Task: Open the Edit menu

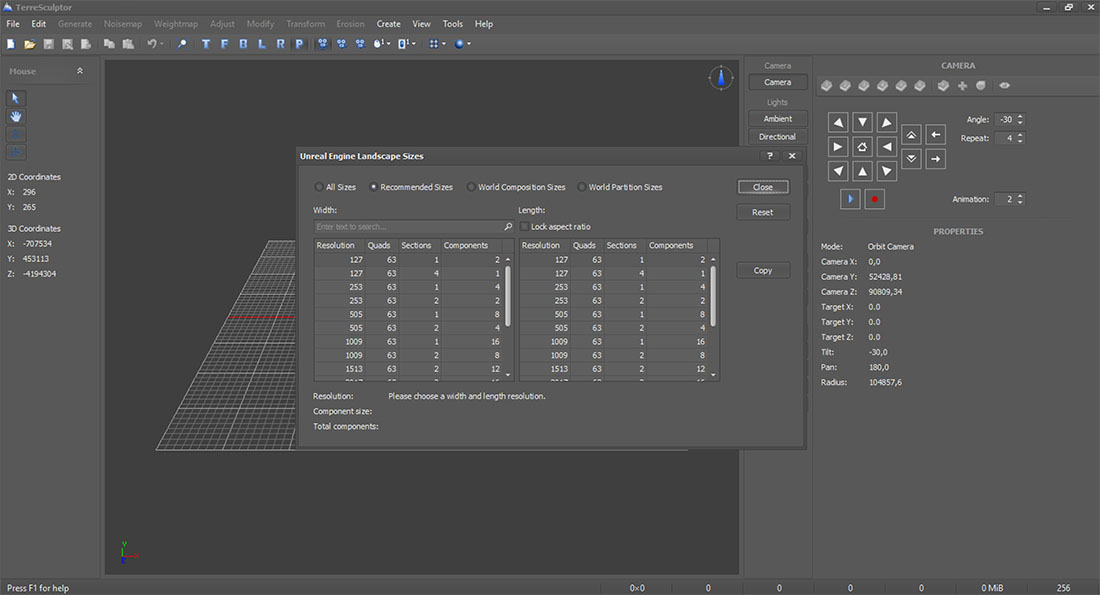Action: click(39, 24)
